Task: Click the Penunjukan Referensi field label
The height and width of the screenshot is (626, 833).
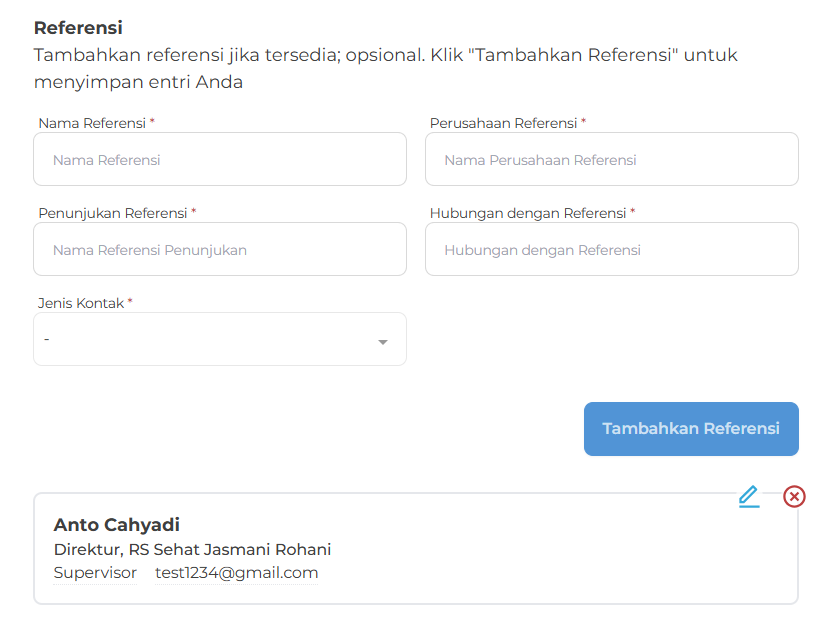Action: 113,213
